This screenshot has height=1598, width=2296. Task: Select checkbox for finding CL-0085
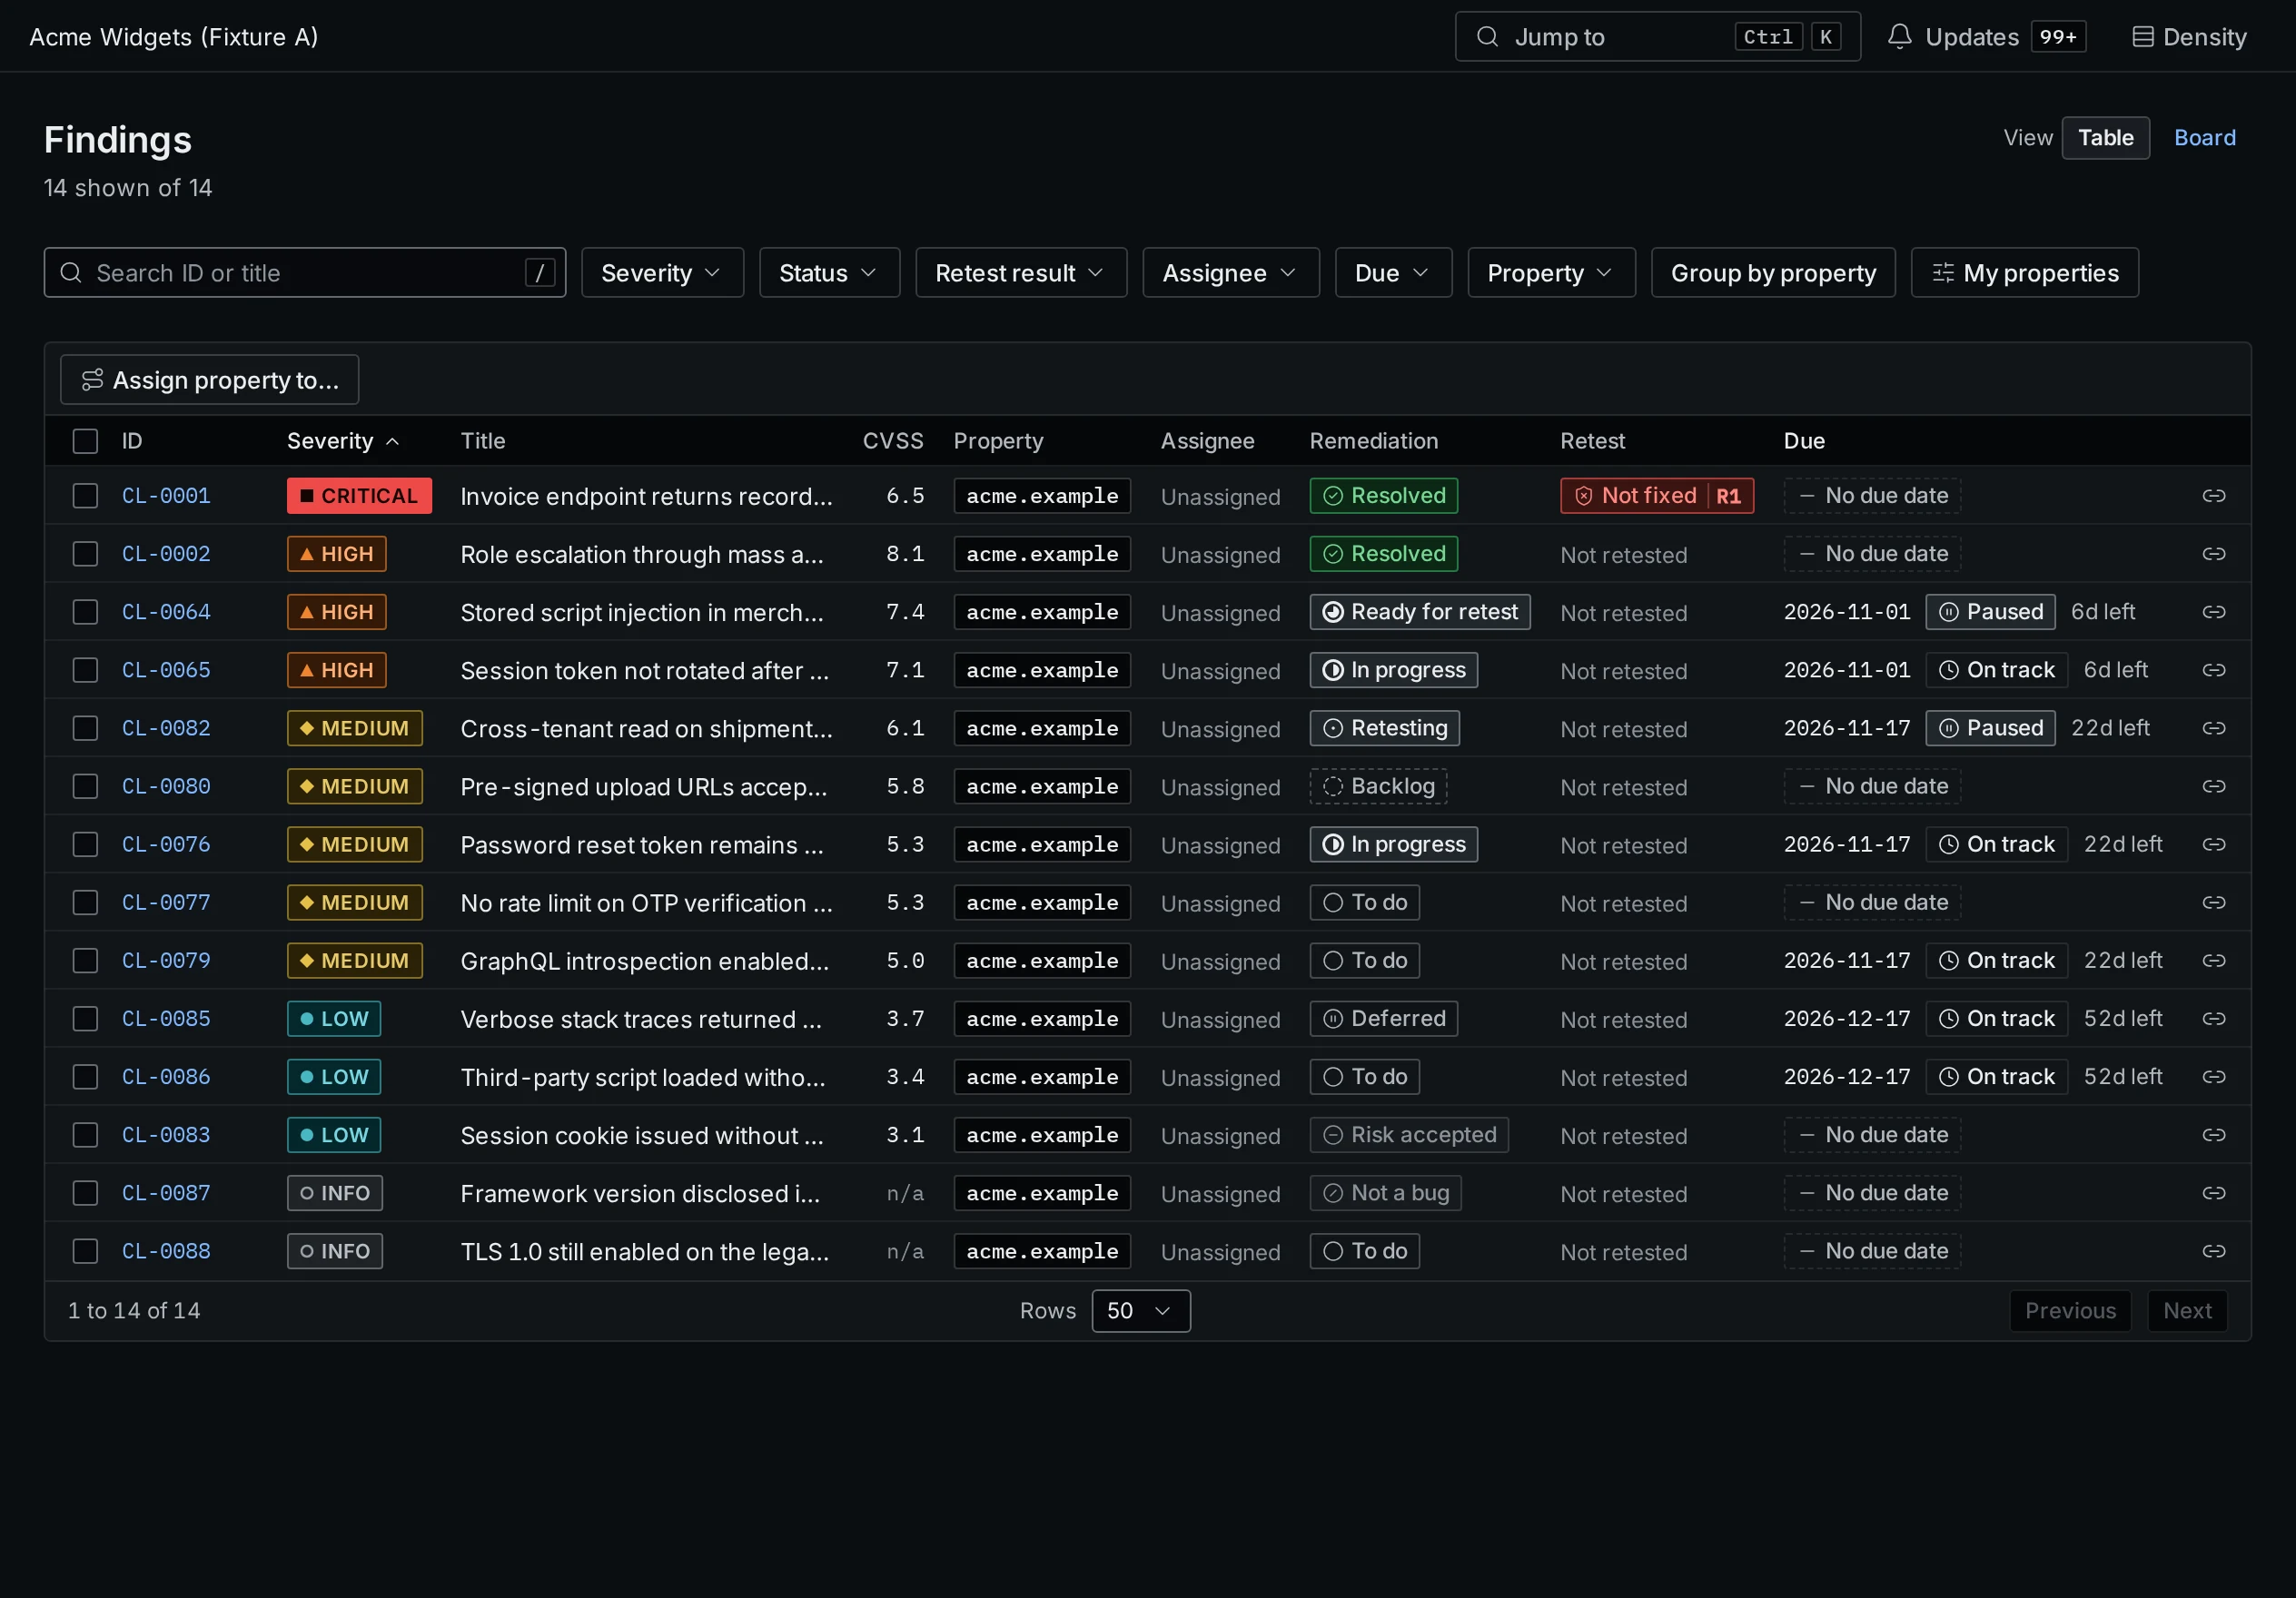85,1018
